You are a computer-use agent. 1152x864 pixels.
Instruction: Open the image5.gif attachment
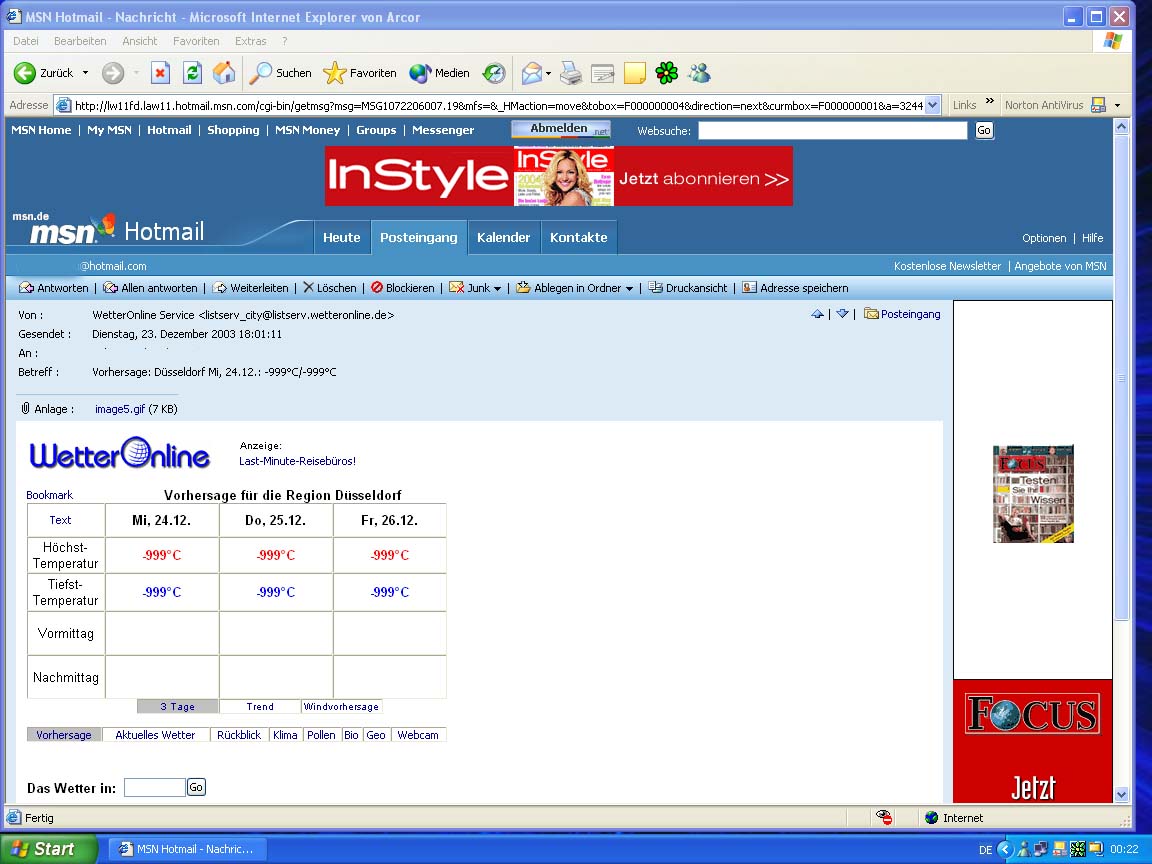point(120,409)
